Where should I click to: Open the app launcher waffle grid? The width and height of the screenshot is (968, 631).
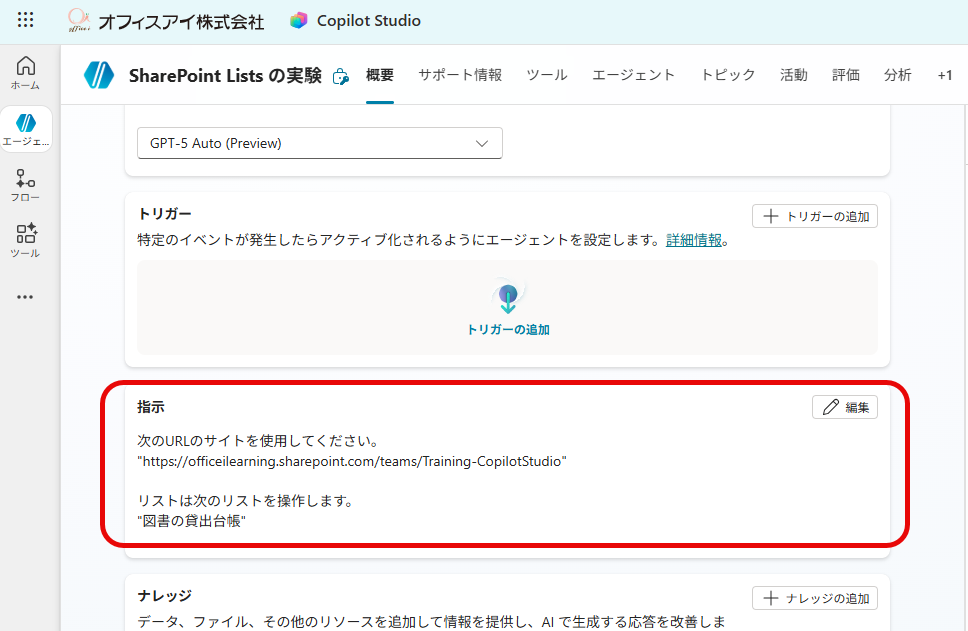26,20
